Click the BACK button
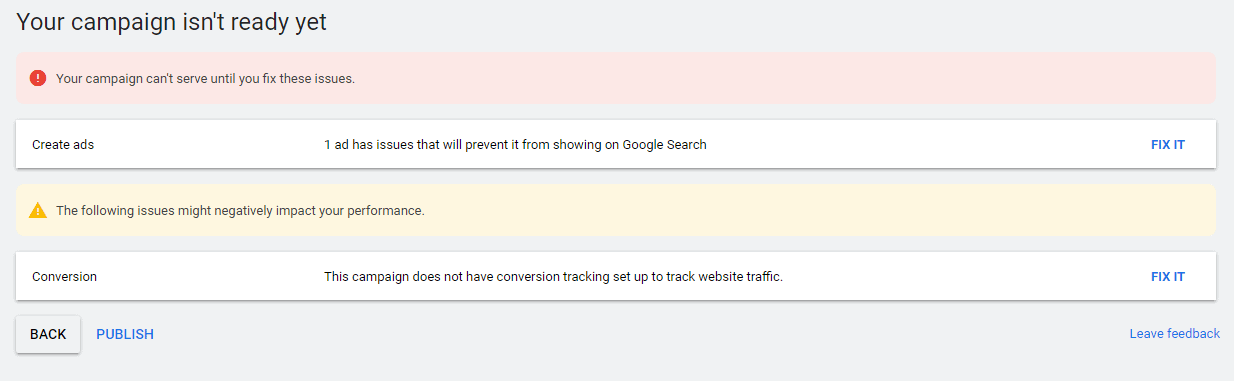This screenshot has height=381, width=1234. click(x=48, y=334)
